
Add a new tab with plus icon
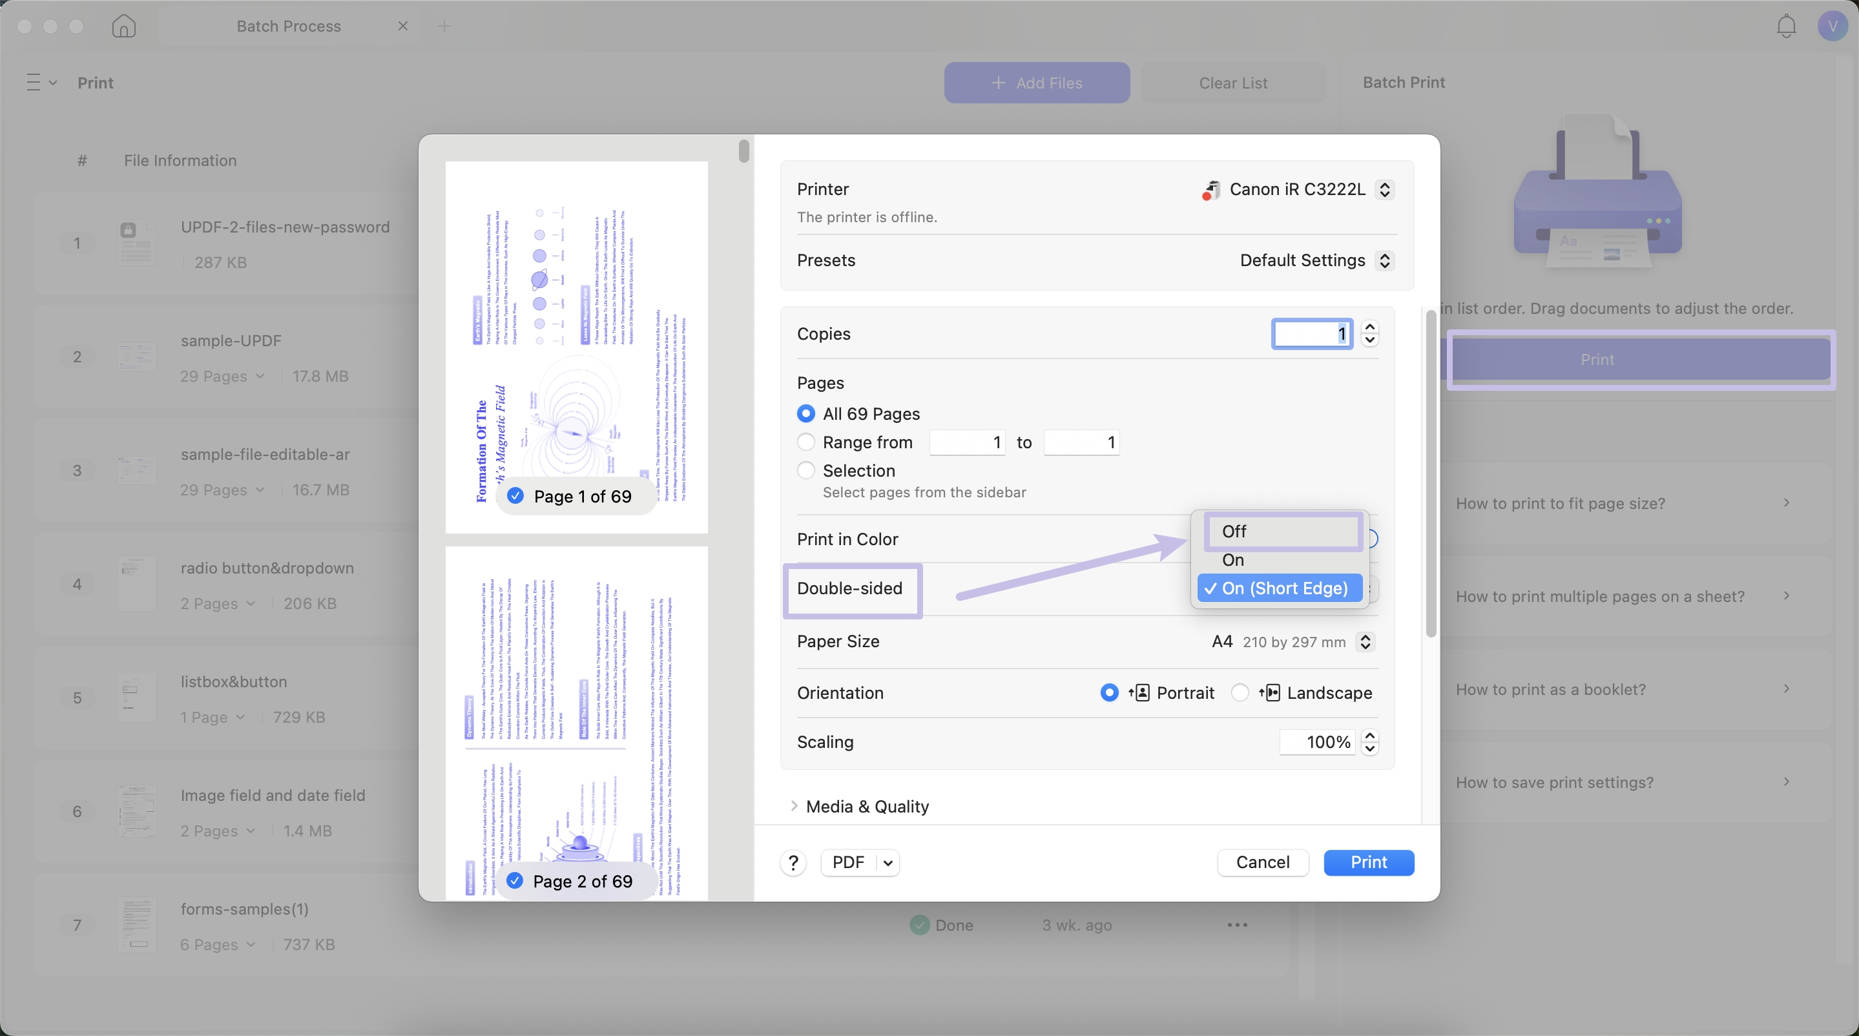444,26
